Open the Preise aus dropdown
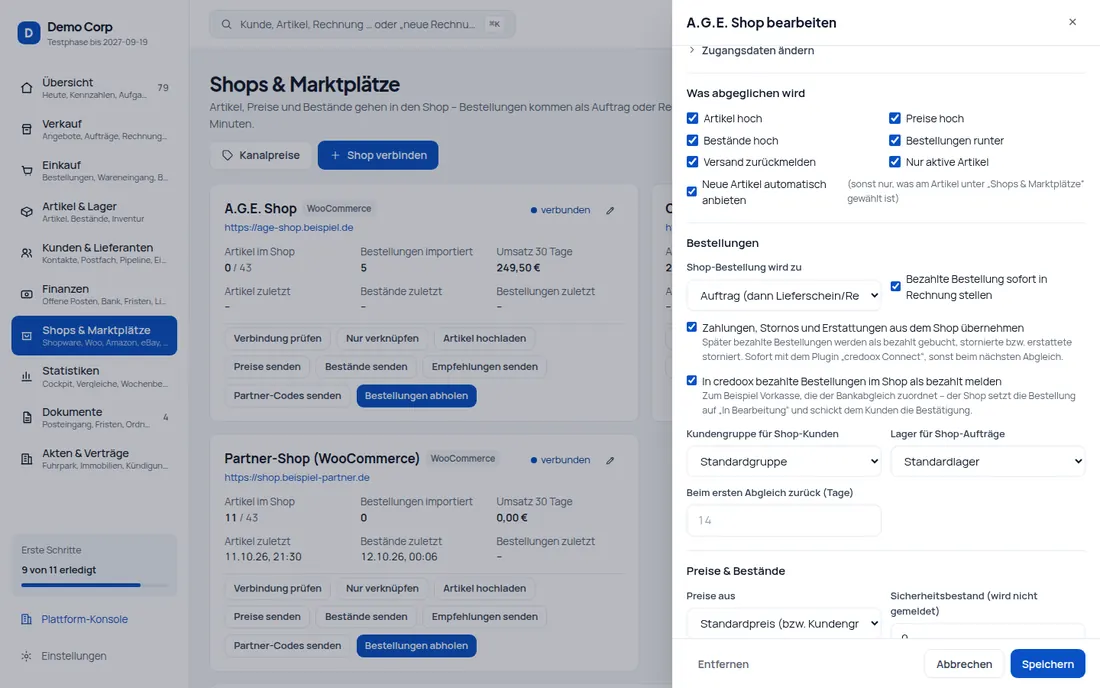Viewport: 1100px width, 688px height. point(784,623)
